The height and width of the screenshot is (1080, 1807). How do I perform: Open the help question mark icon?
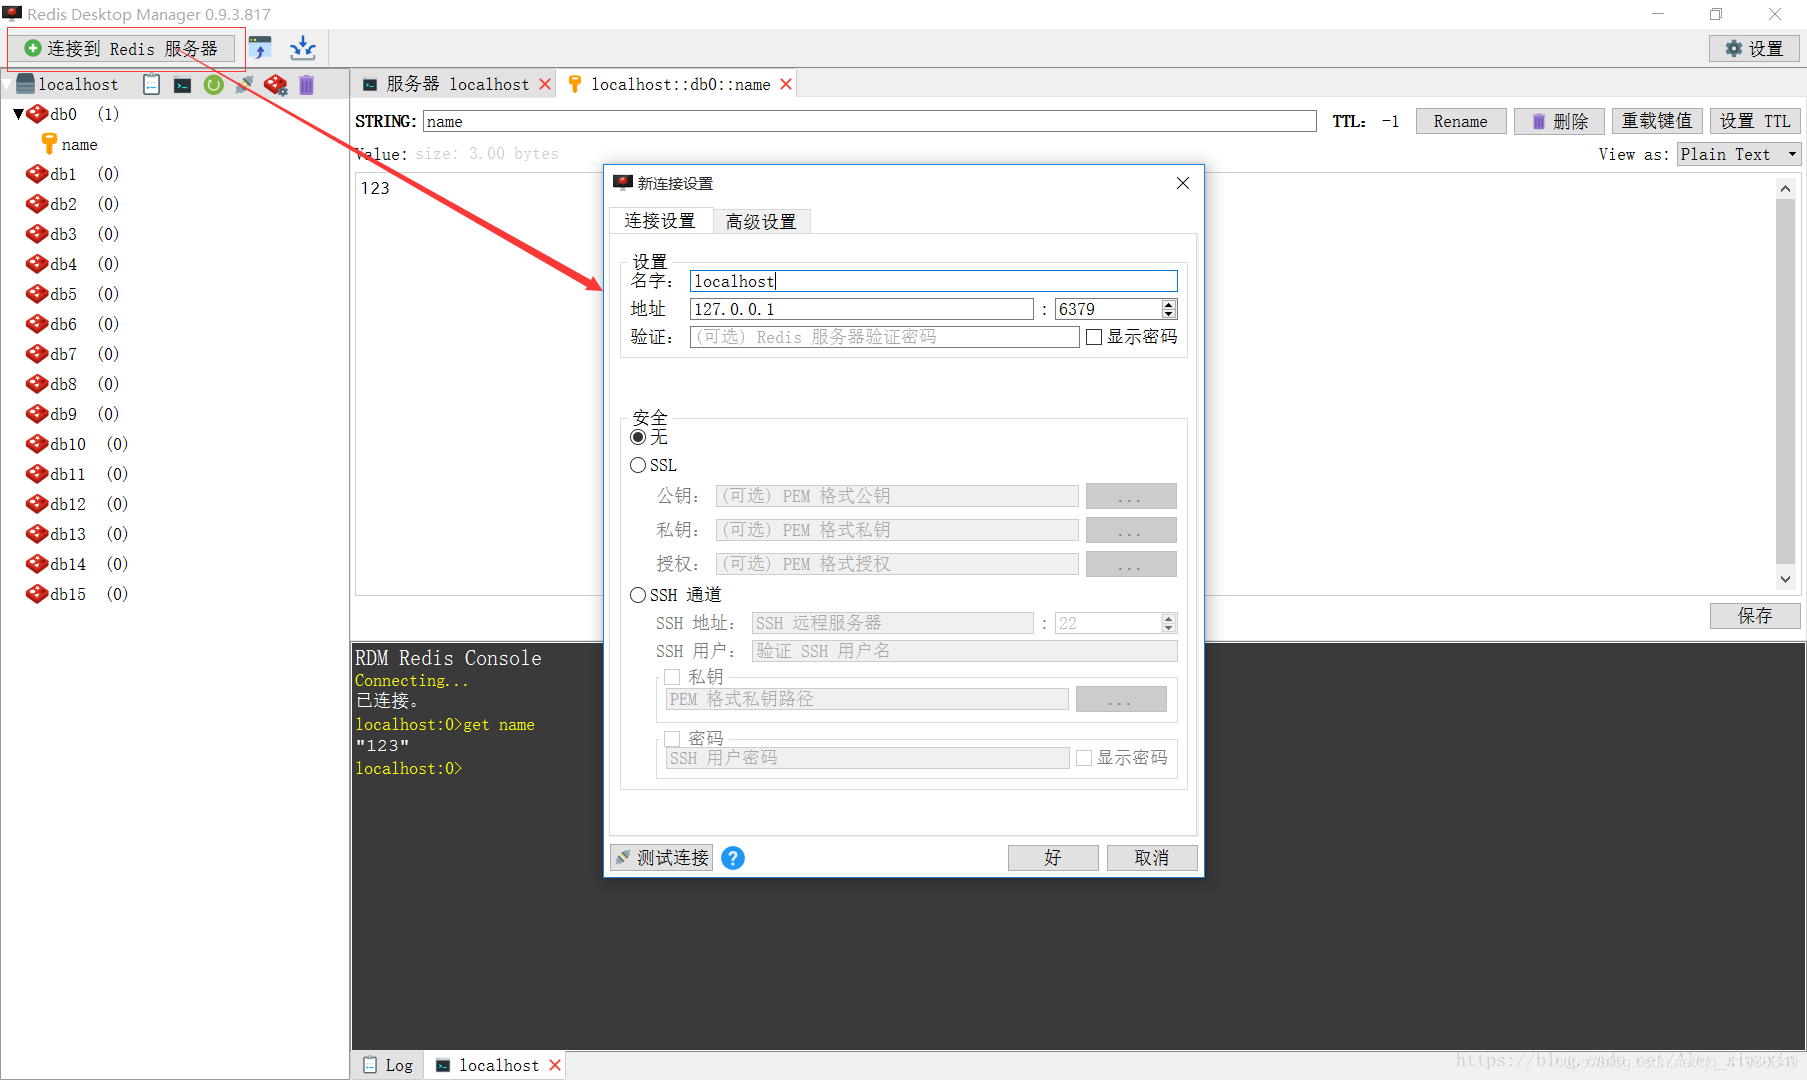(732, 858)
